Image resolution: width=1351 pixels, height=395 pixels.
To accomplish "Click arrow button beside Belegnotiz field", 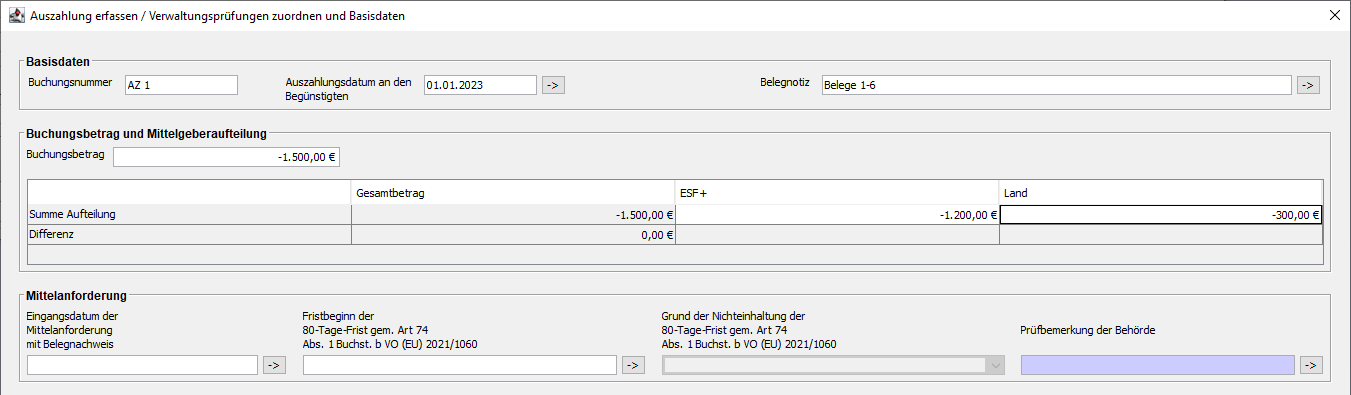I will point(1308,85).
